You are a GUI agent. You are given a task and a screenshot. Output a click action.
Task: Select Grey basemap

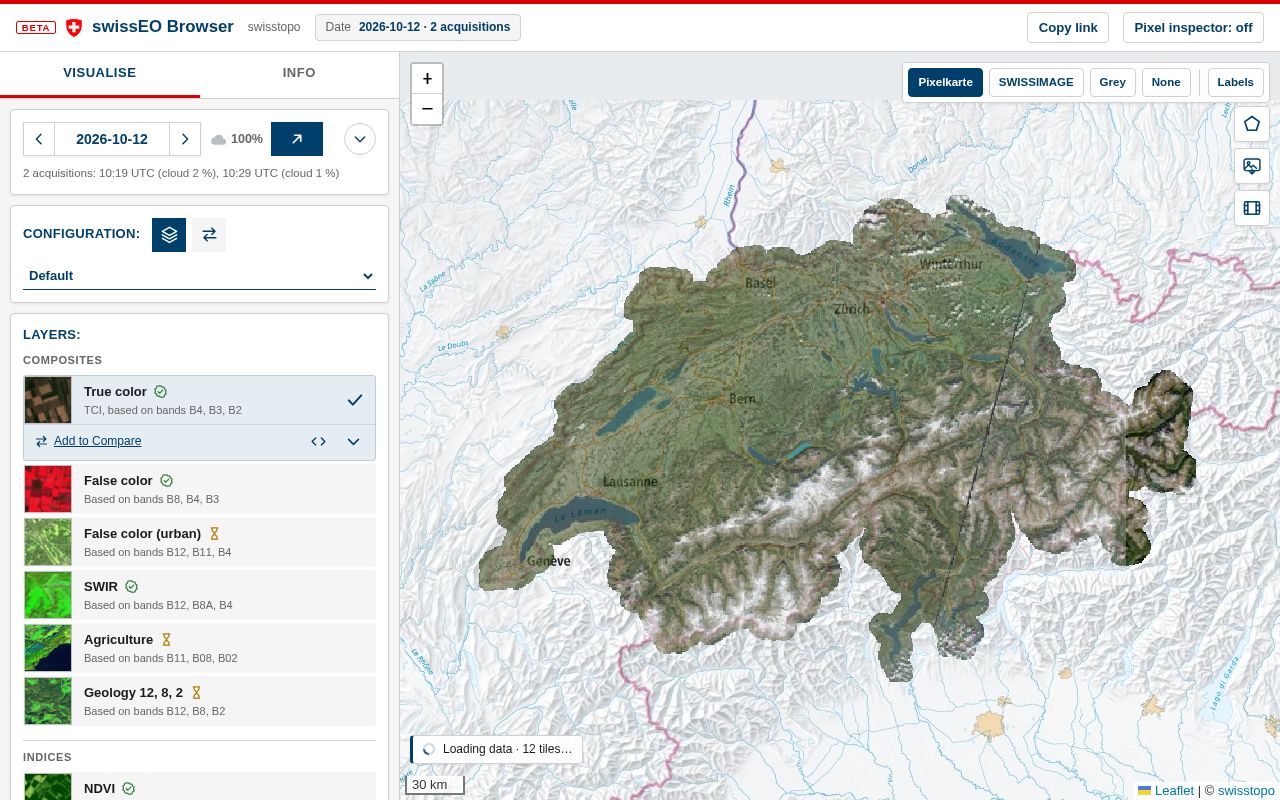click(1113, 82)
